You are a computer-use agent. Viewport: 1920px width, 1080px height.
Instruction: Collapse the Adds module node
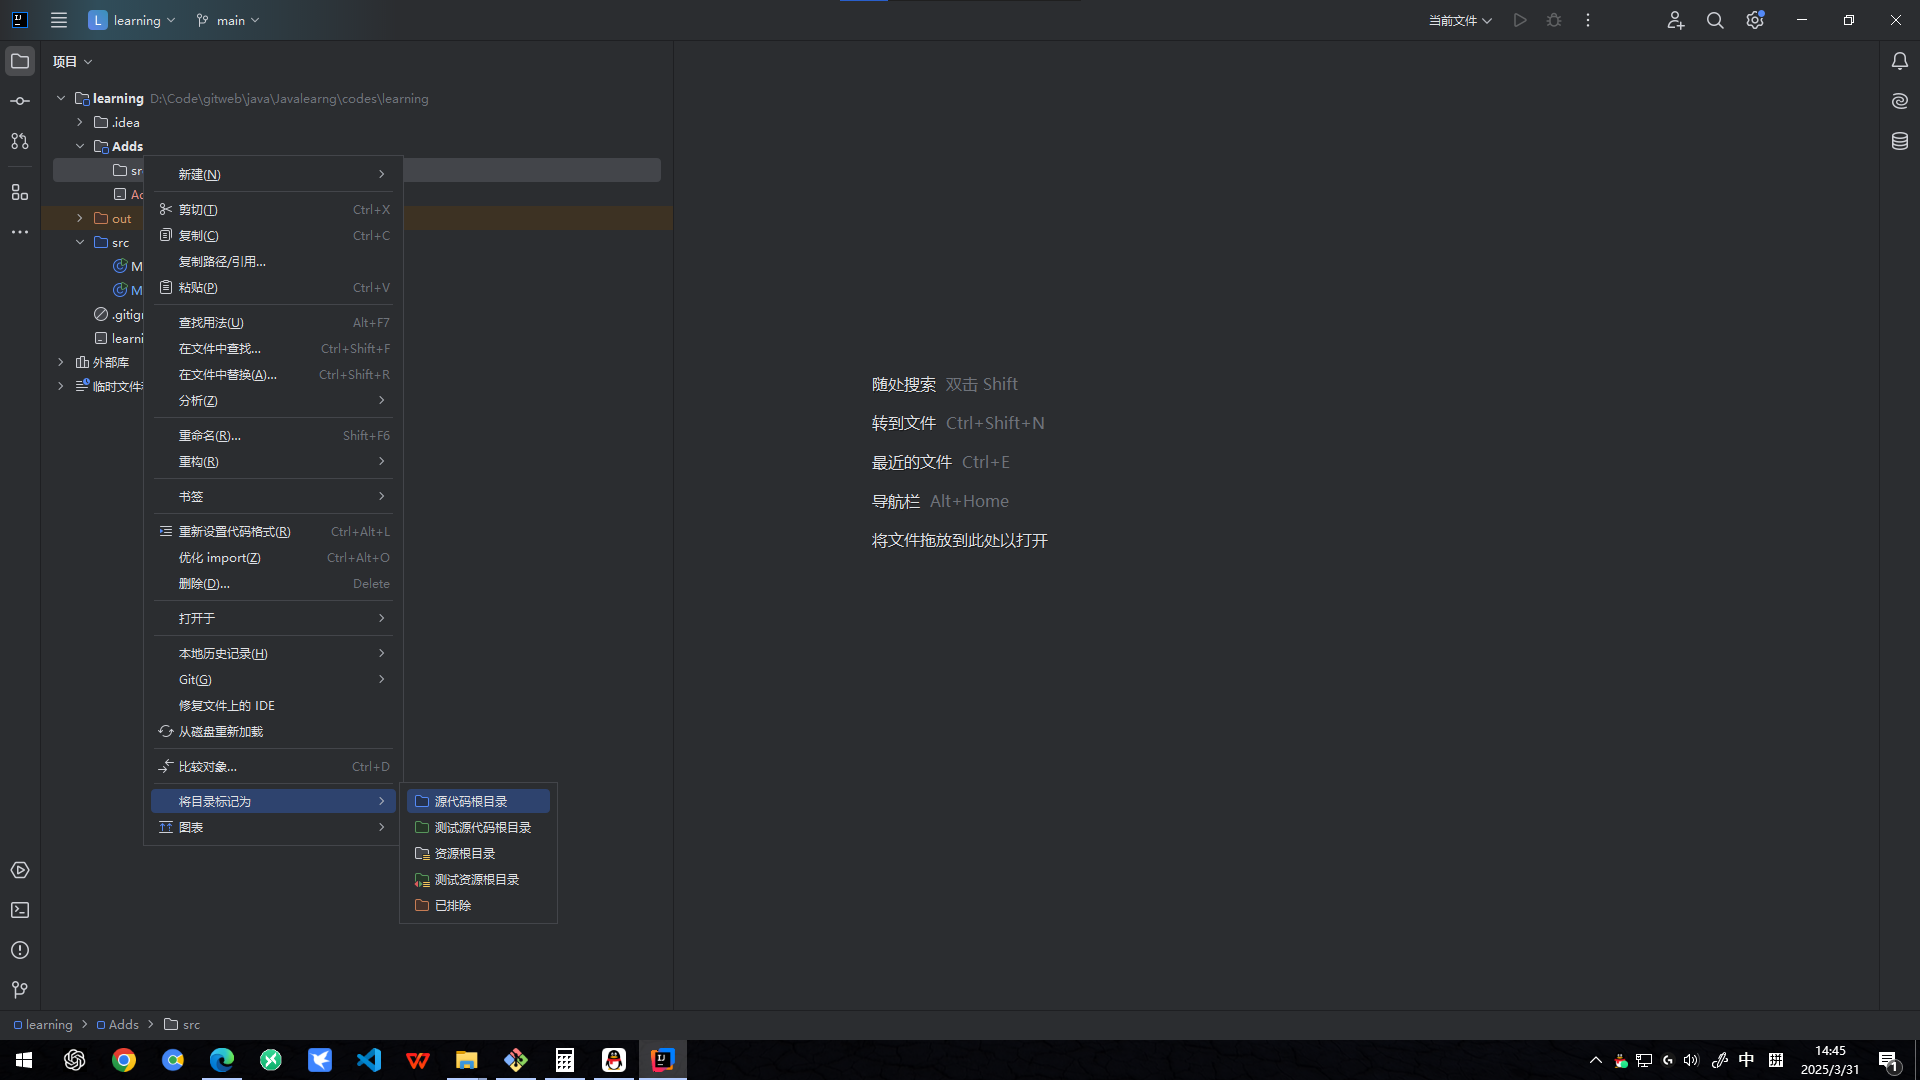pyautogui.click(x=80, y=146)
